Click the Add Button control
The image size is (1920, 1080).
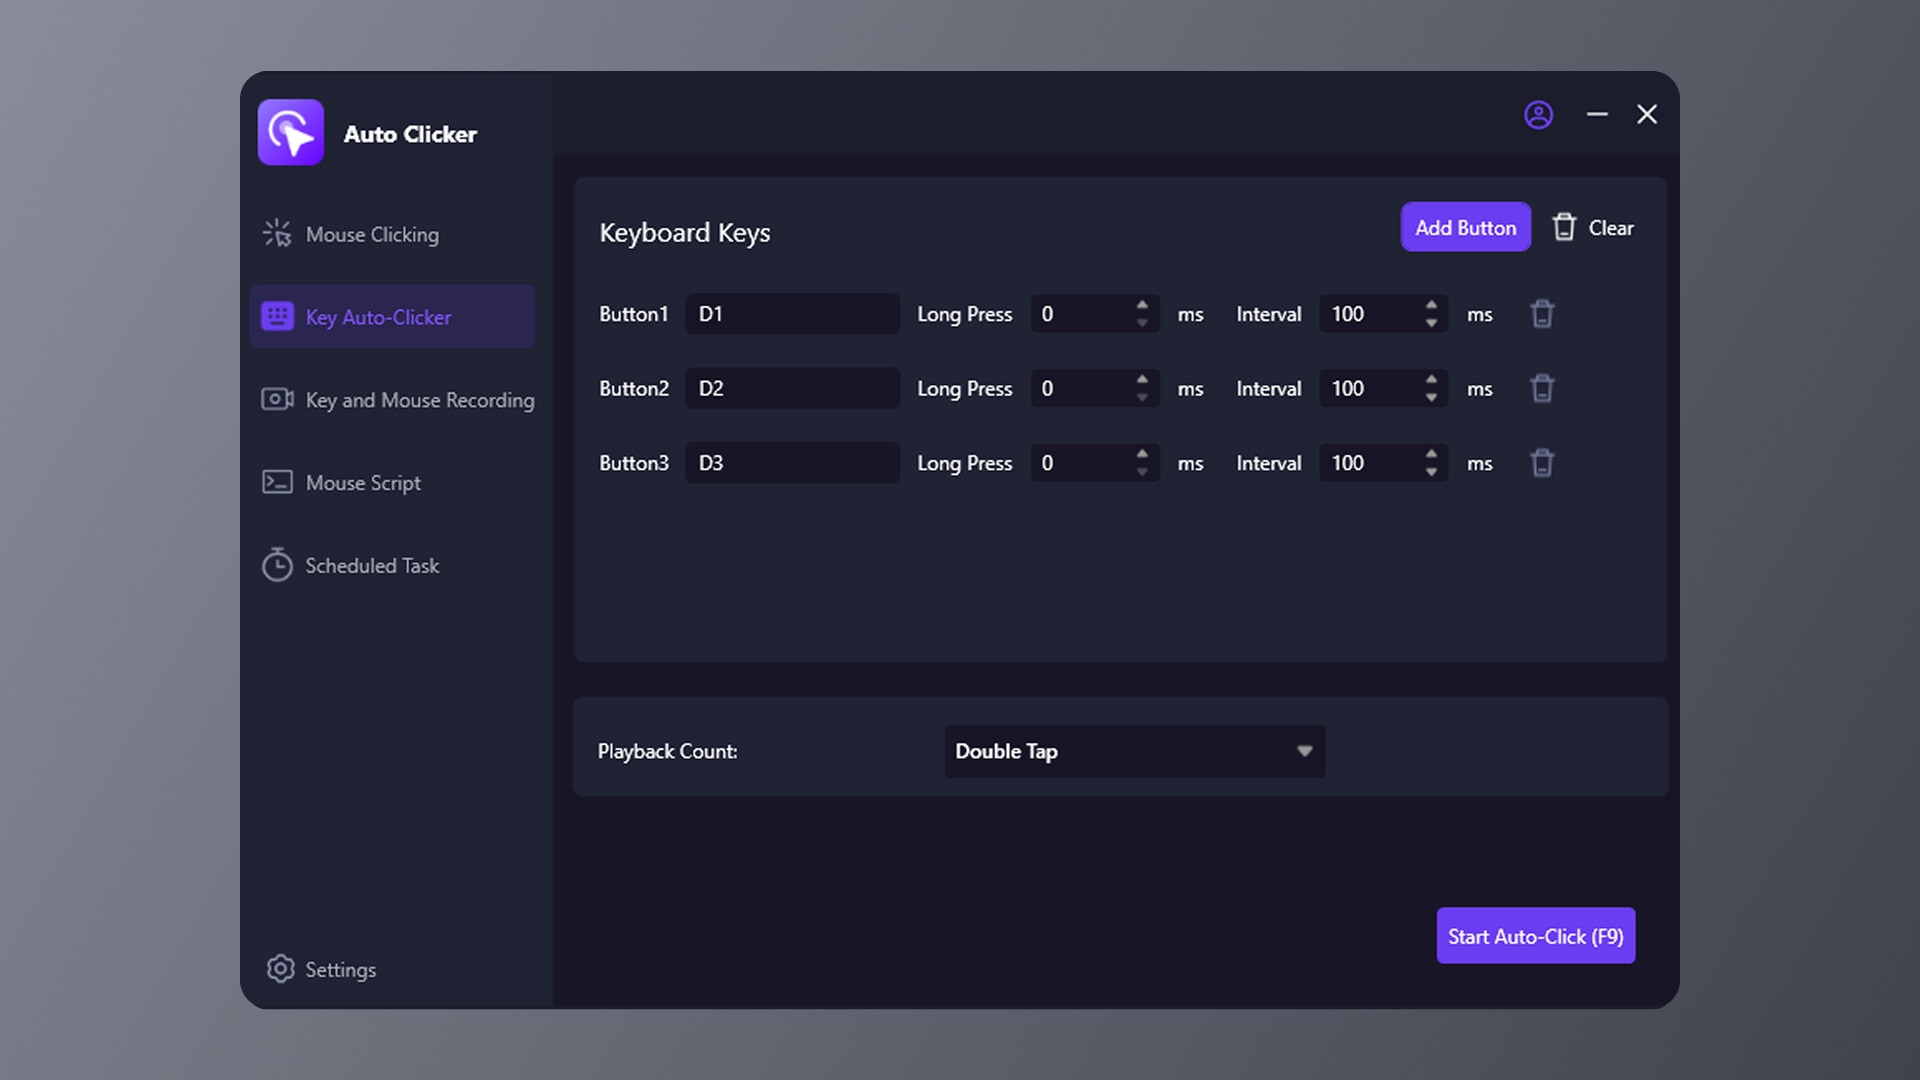[1465, 227]
